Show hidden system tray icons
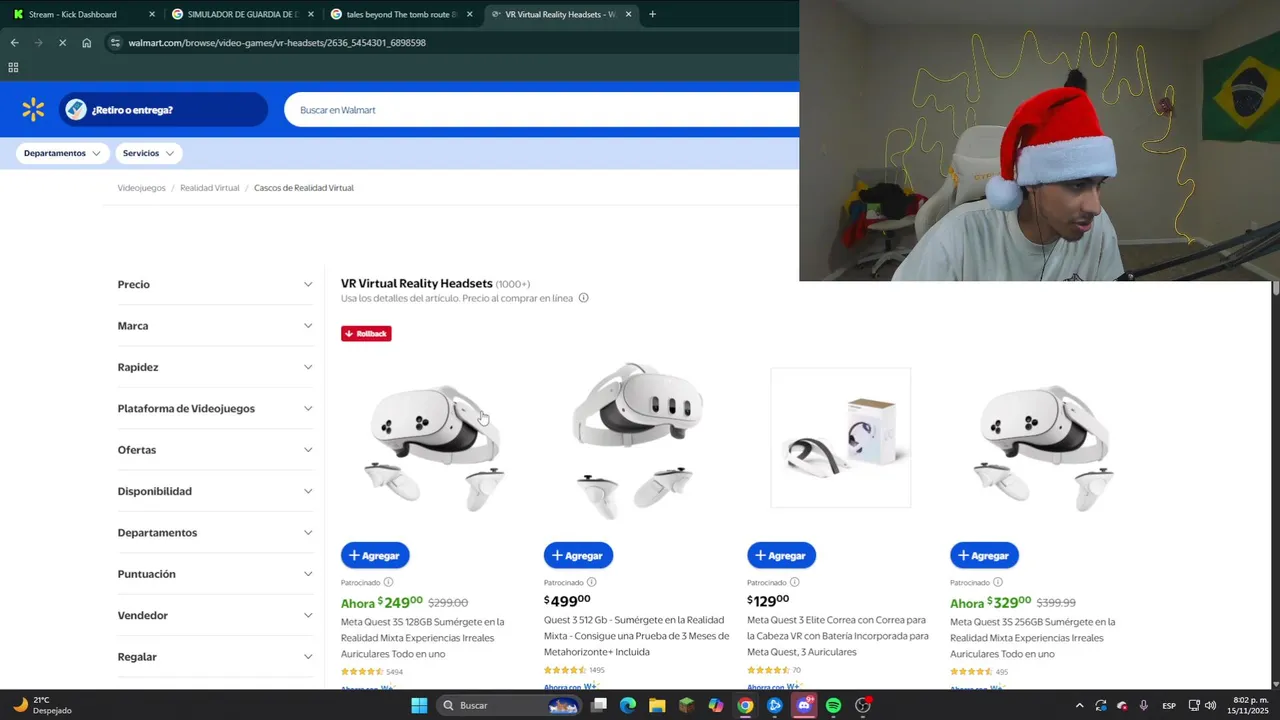Screen dimensions: 1280x720 (1079, 705)
